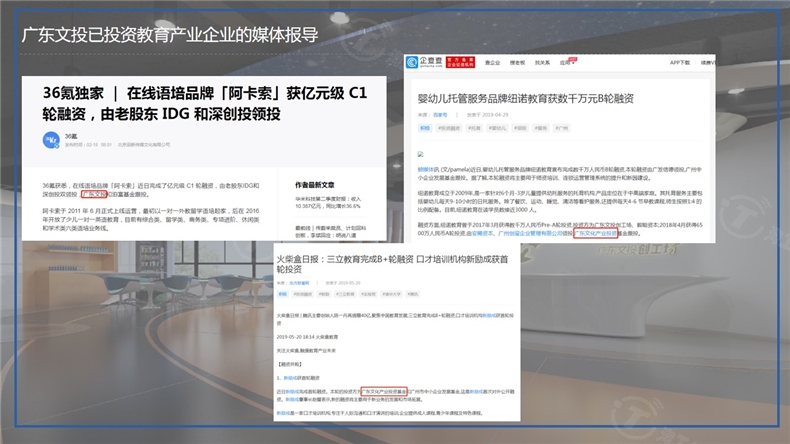Click the 作者最新文章 sidebar heading
Screen dimensions: 790x444
[313, 185]
